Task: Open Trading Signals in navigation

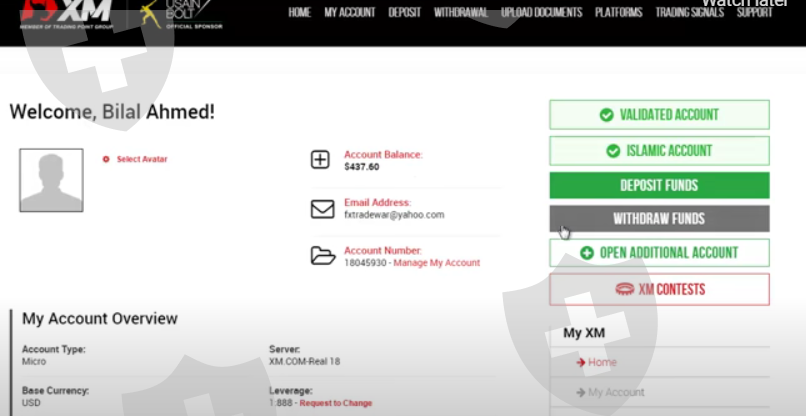Action: coord(690,12)
